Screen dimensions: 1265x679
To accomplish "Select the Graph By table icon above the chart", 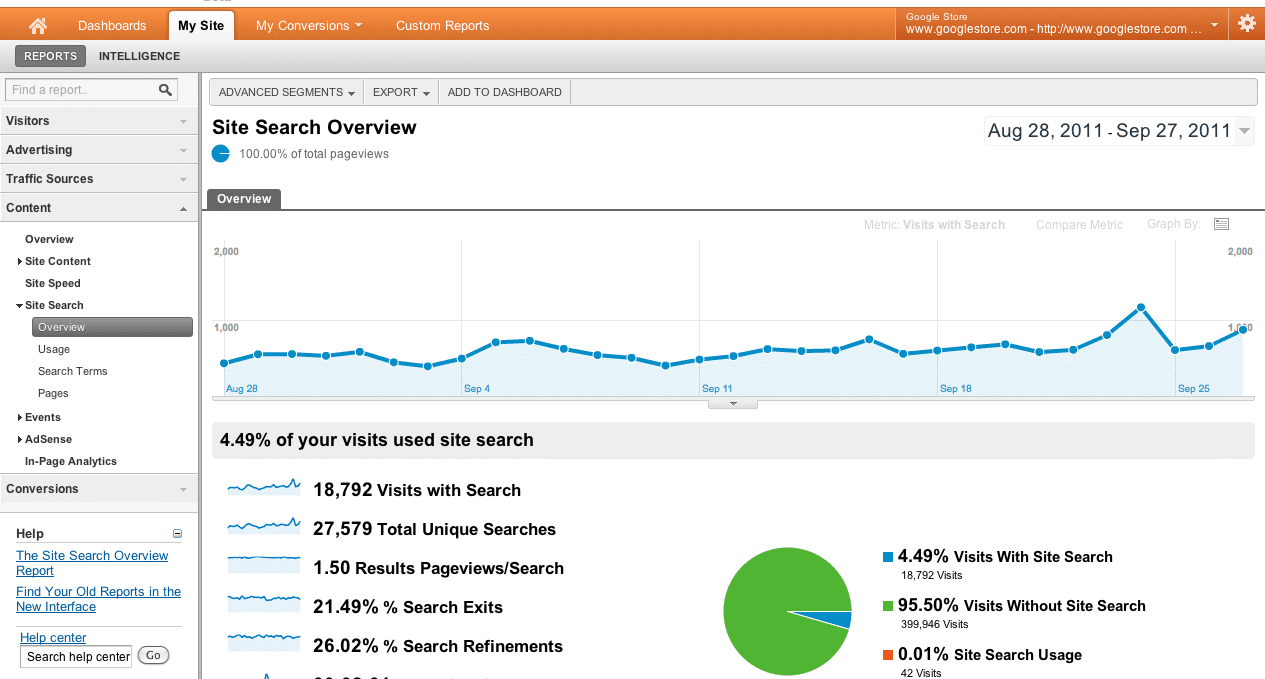I will point(1221,224).
